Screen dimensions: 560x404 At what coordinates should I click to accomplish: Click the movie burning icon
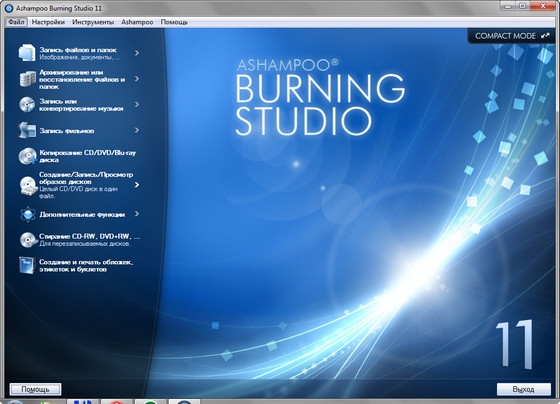27,130
